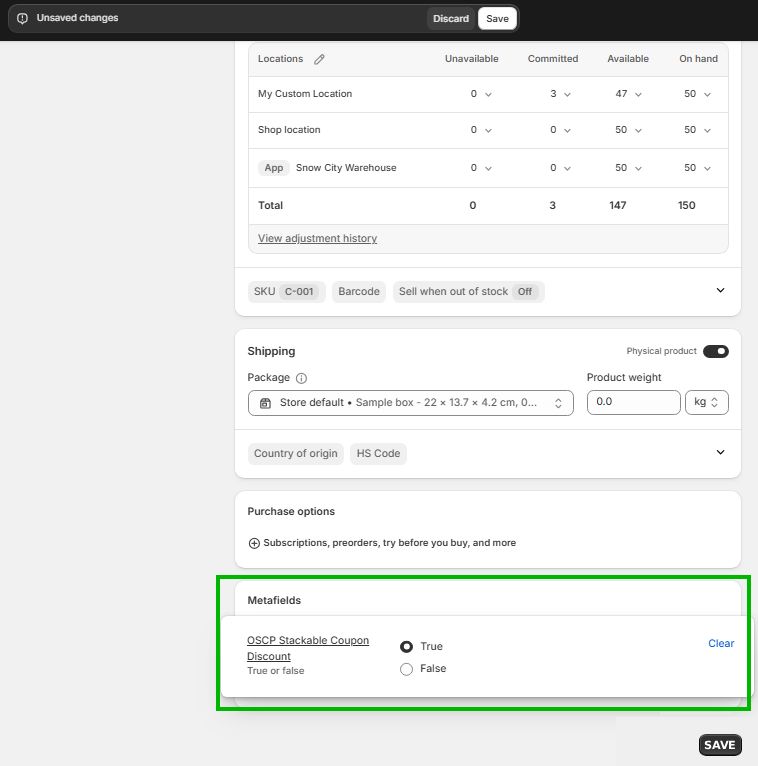The image size is (758, 766).
Task: Click the Discard button
Action: (x=450, y=18)
